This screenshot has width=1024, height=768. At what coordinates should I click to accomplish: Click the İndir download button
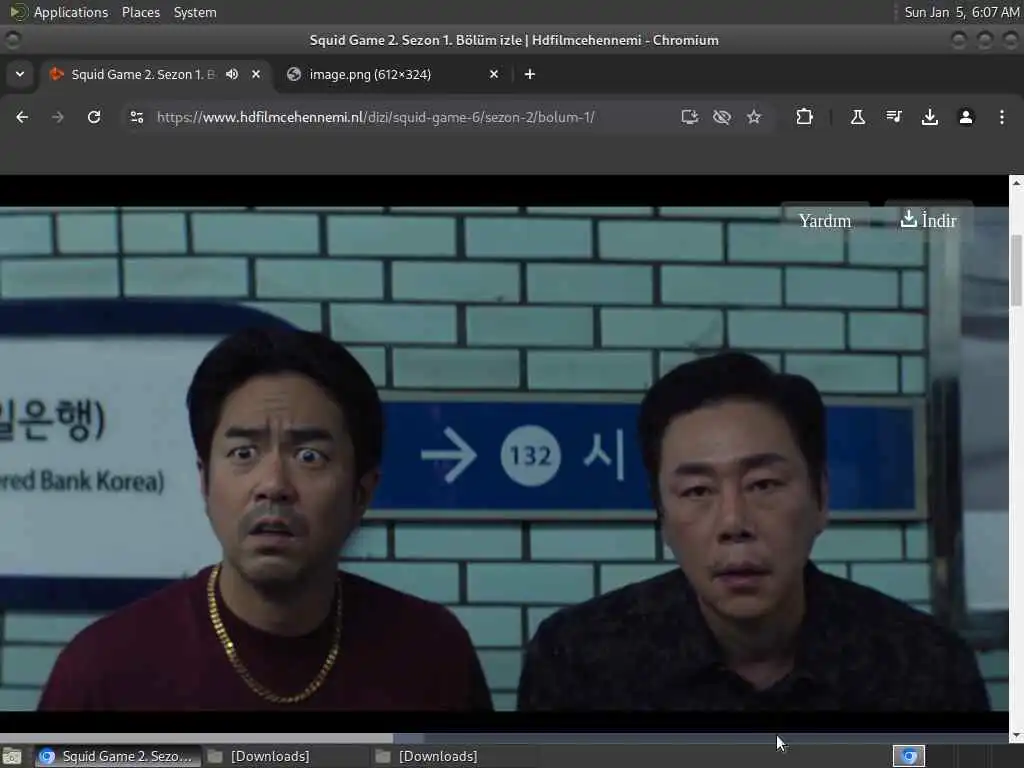pyautogui.click(x=928, y=221)
